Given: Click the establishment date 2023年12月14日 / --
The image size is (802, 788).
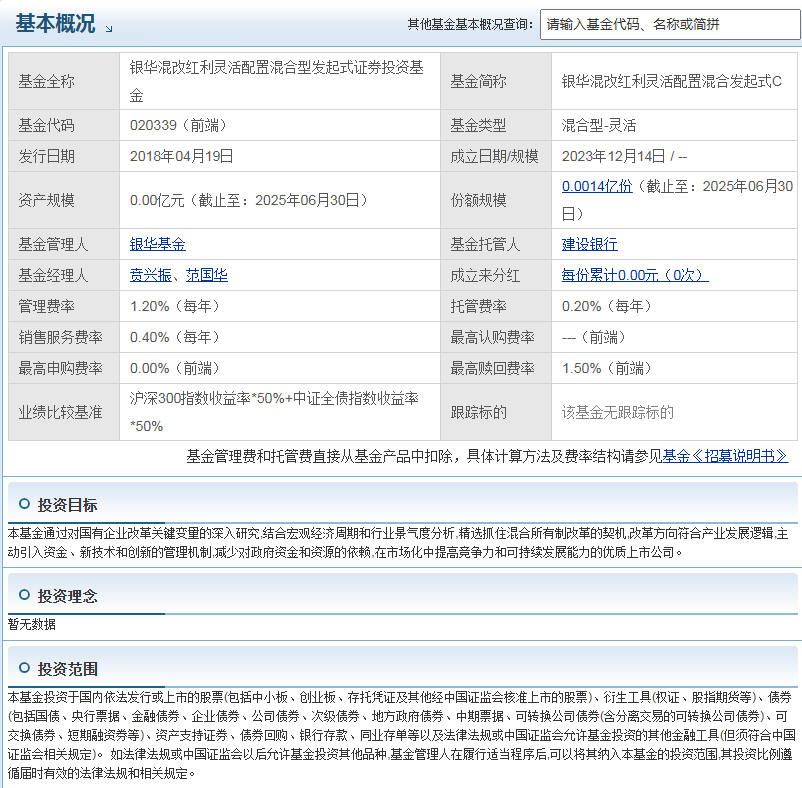Looking at the screenshot, I should point(625,156).
